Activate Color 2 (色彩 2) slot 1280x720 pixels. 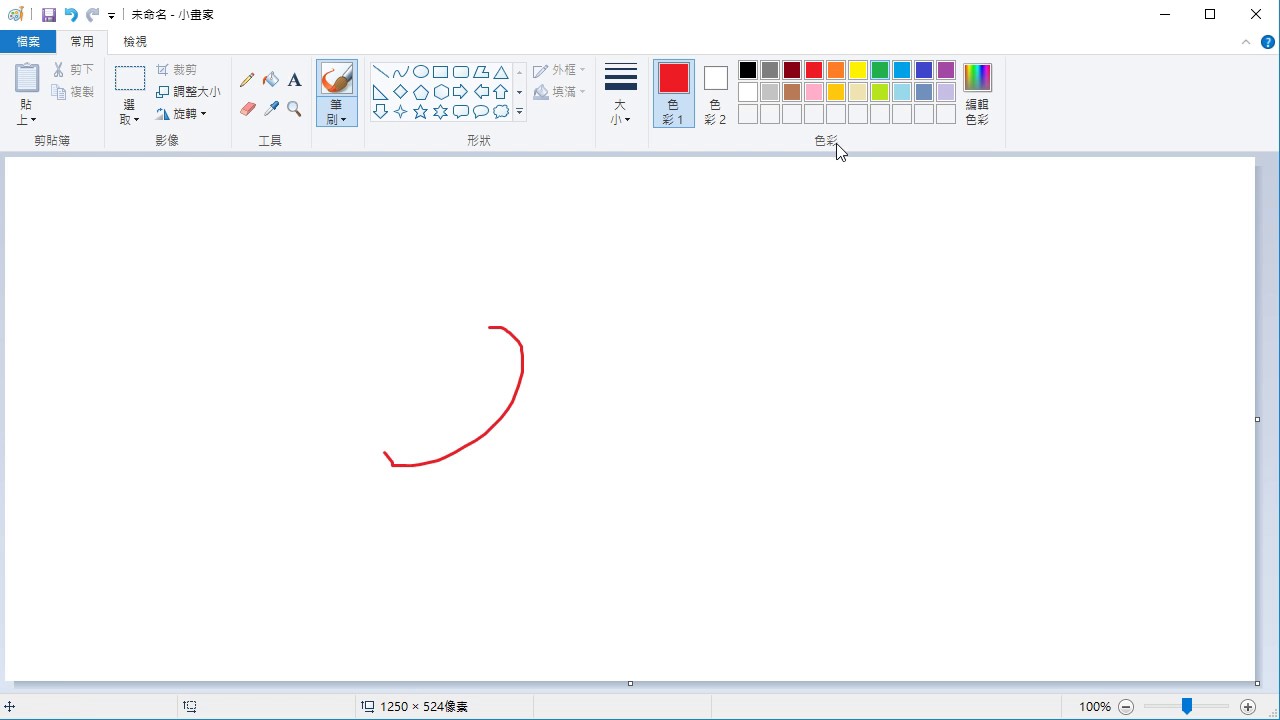pyautogui.click(x=715, y=94)
